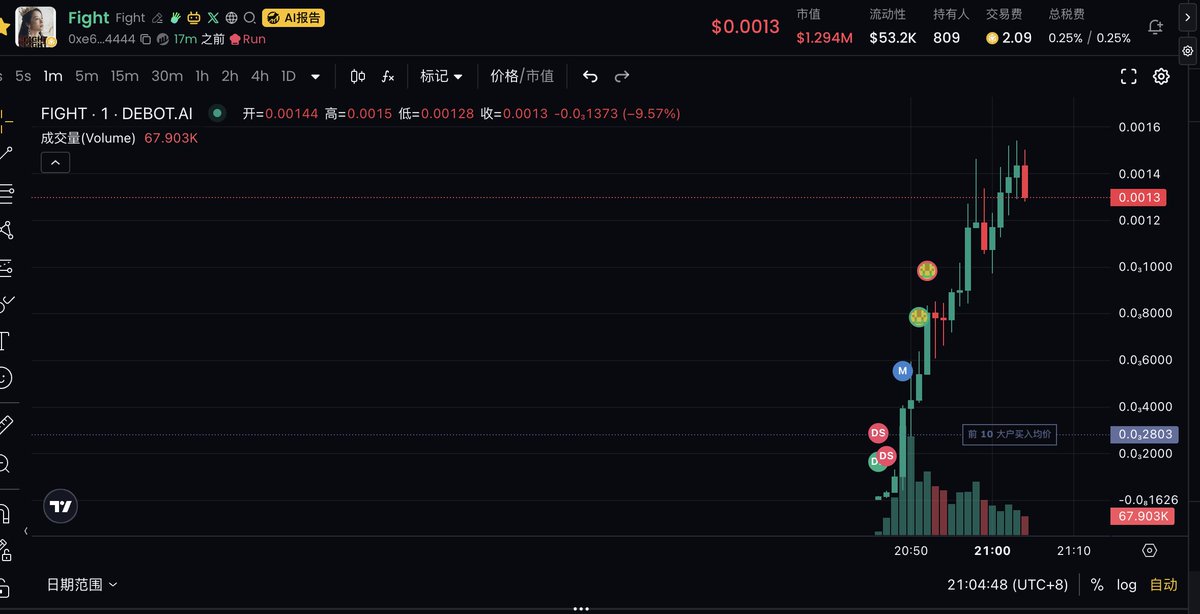This screenshot has width=1200, height=614.
Task: Click the green emoji marker on chart
Action: (919, 317)
